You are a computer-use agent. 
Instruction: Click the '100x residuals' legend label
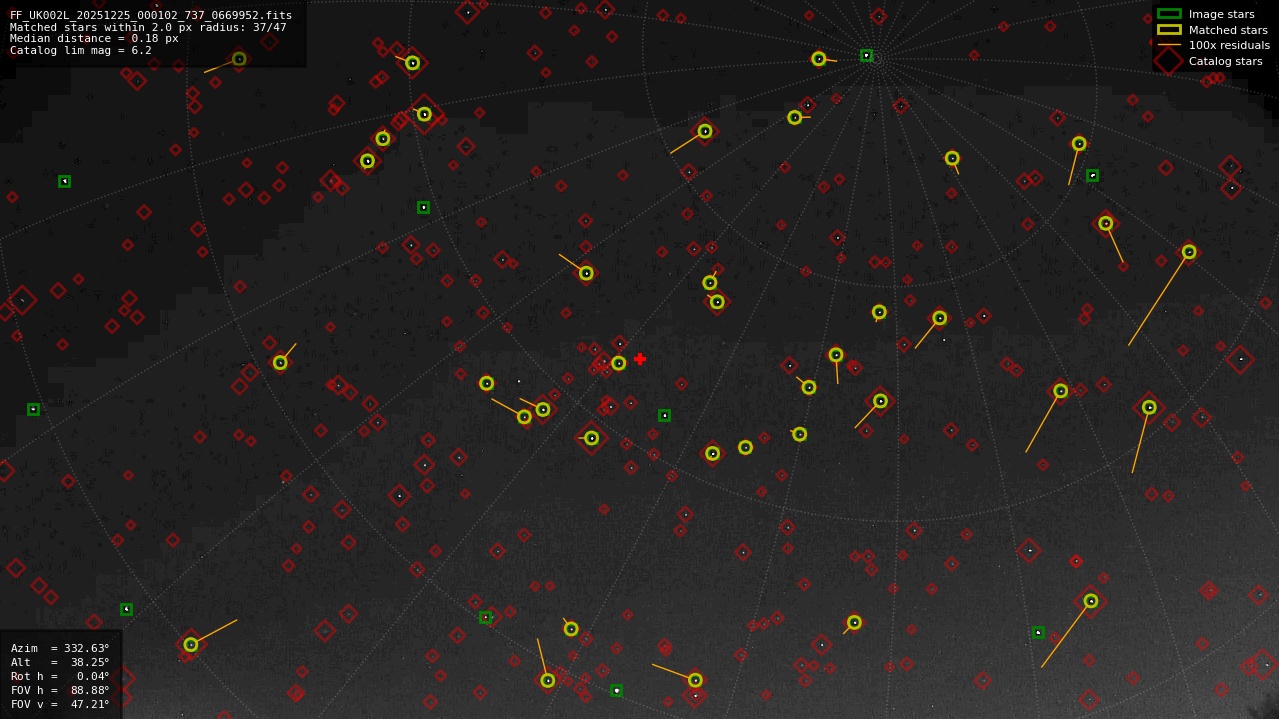(x=1229, y=45)
